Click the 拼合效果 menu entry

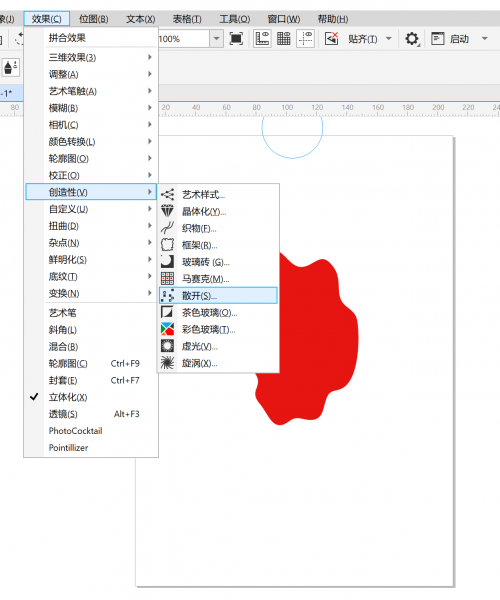(x=91, y=38)
